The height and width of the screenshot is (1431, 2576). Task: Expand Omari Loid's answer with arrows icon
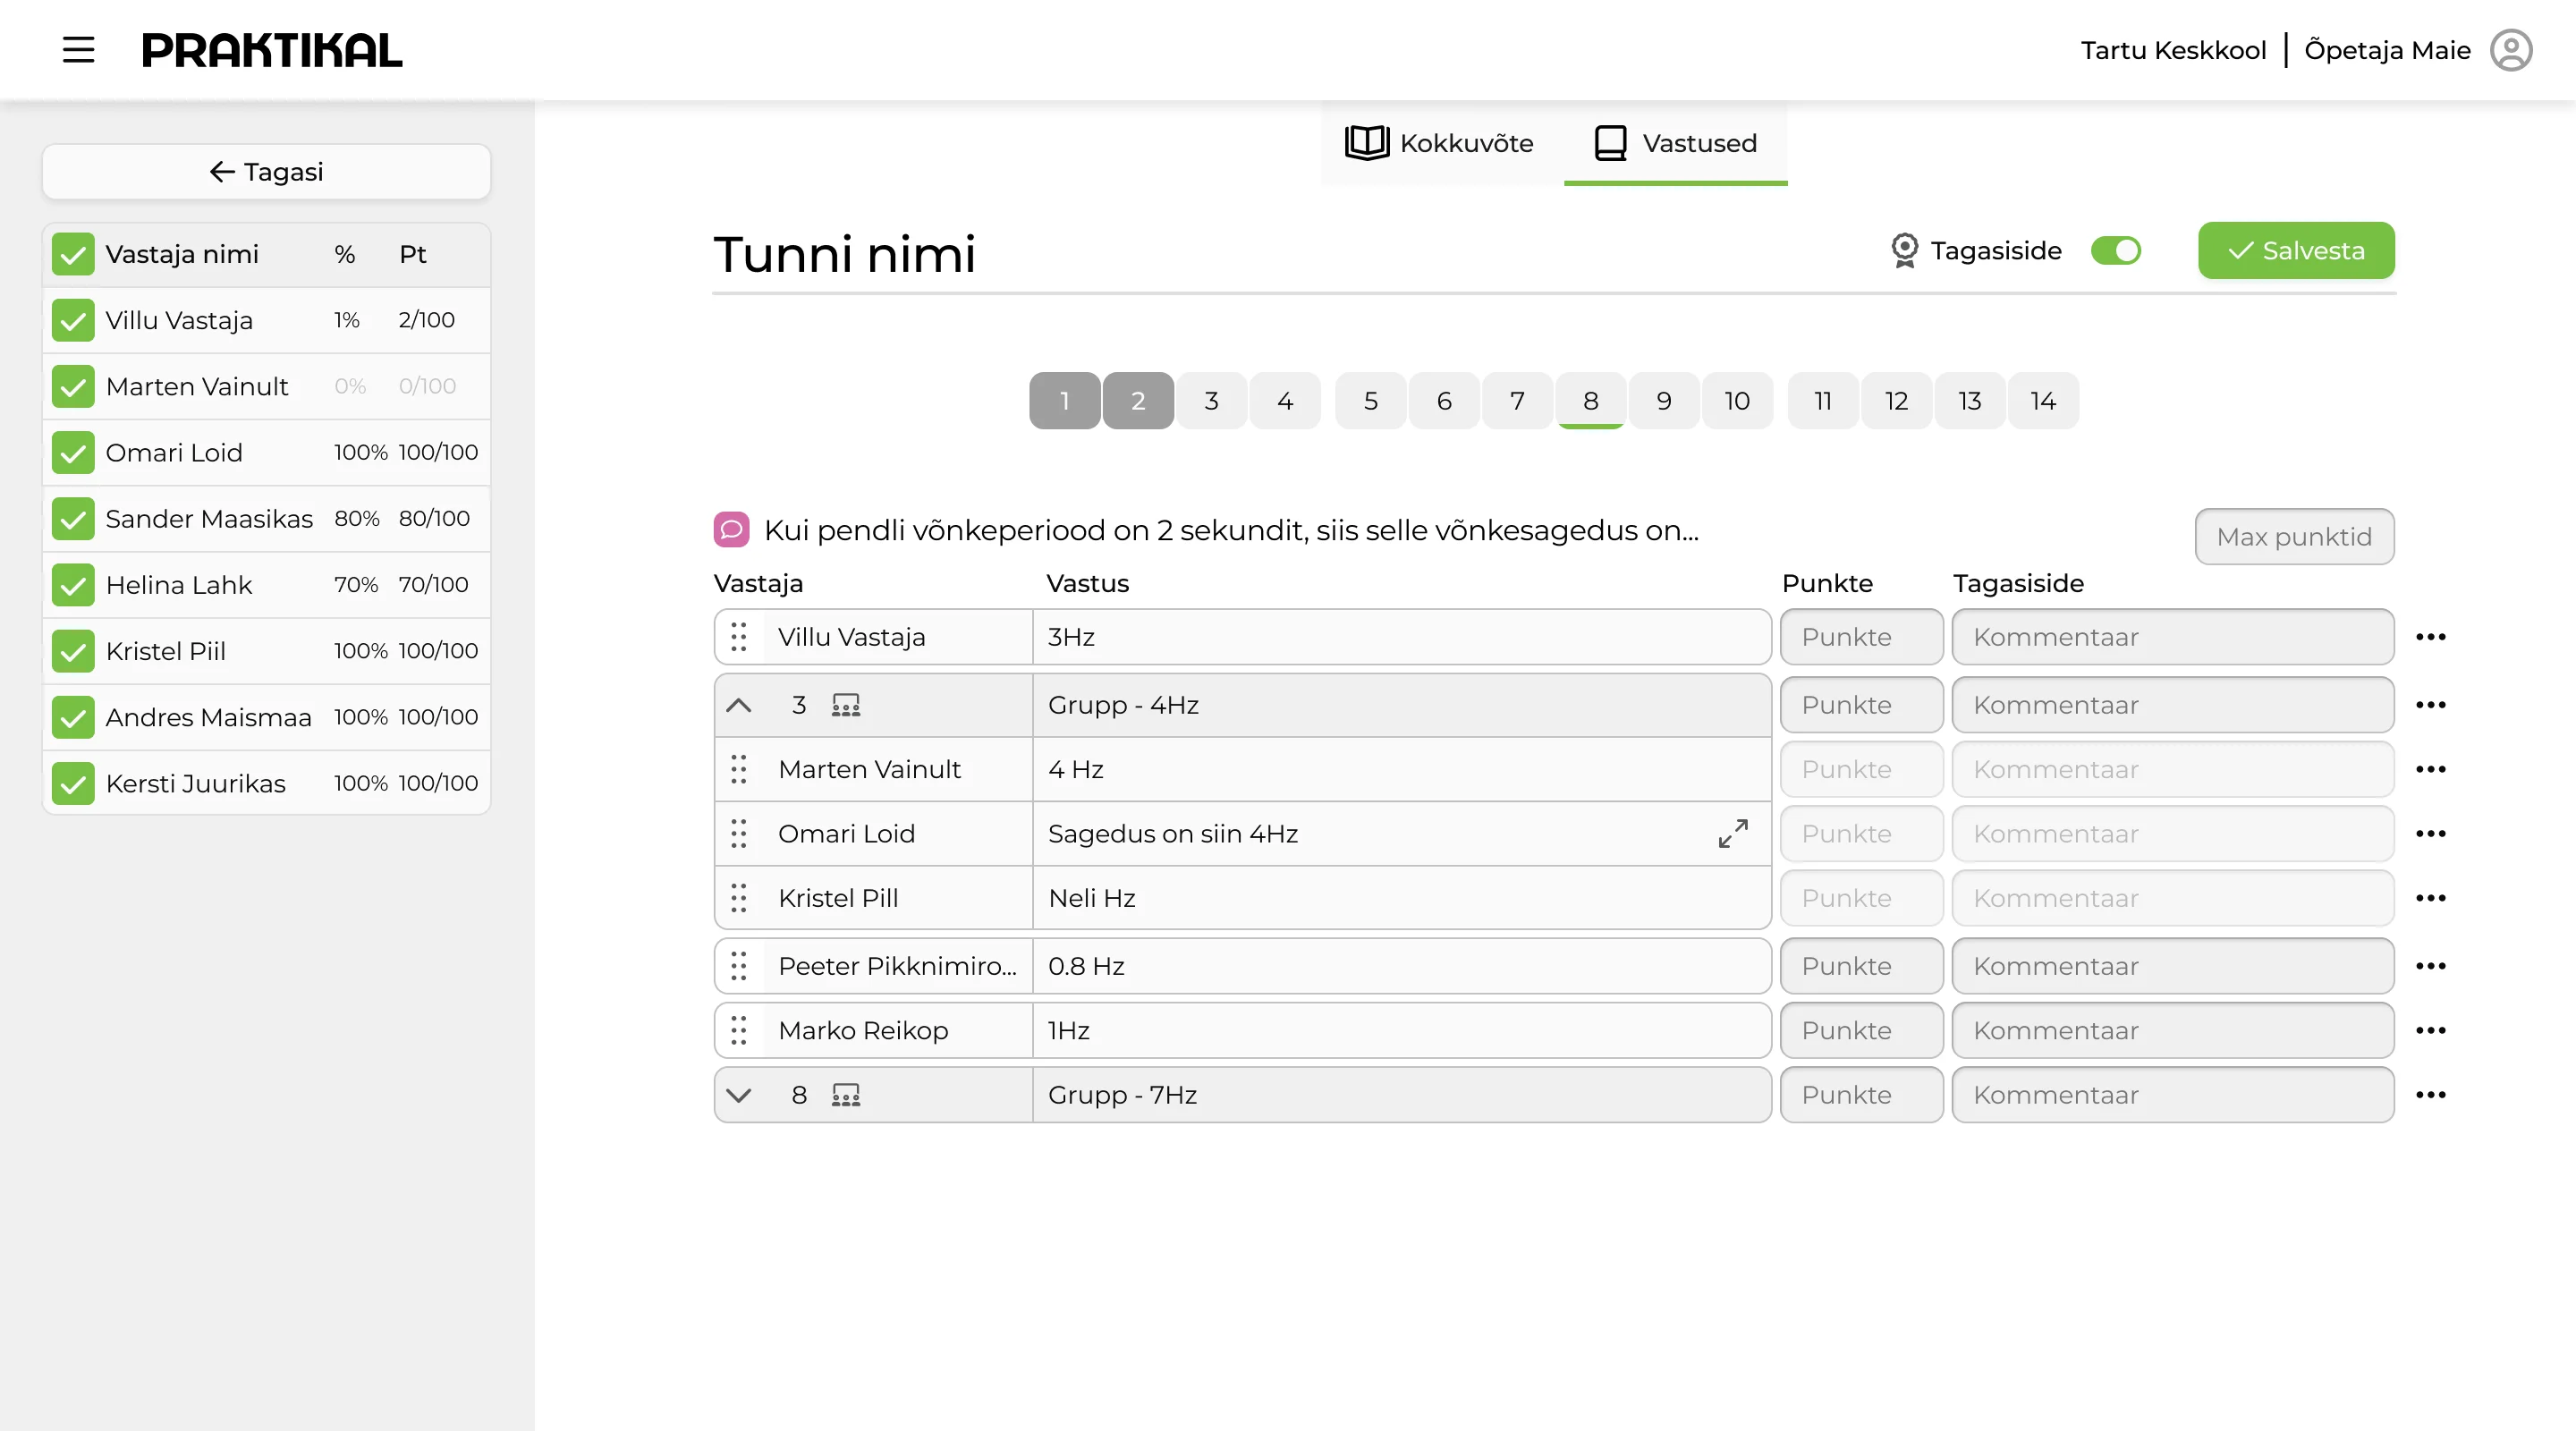1733,833
